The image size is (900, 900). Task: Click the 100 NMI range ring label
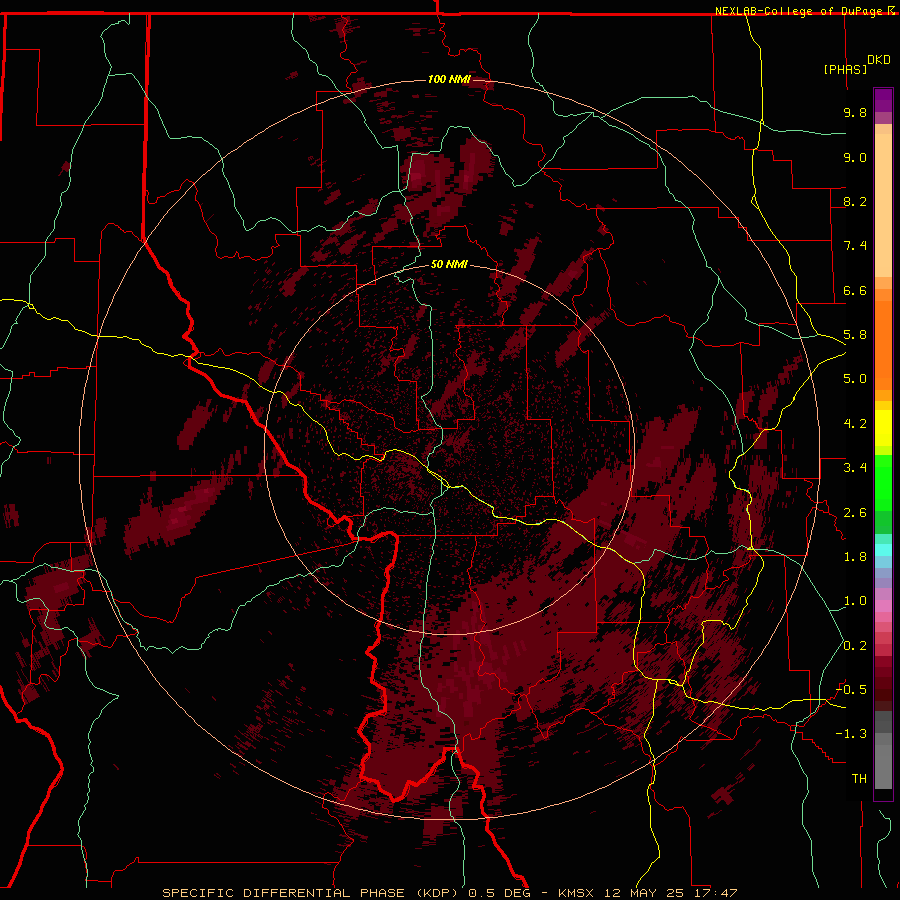coord(449,79)
